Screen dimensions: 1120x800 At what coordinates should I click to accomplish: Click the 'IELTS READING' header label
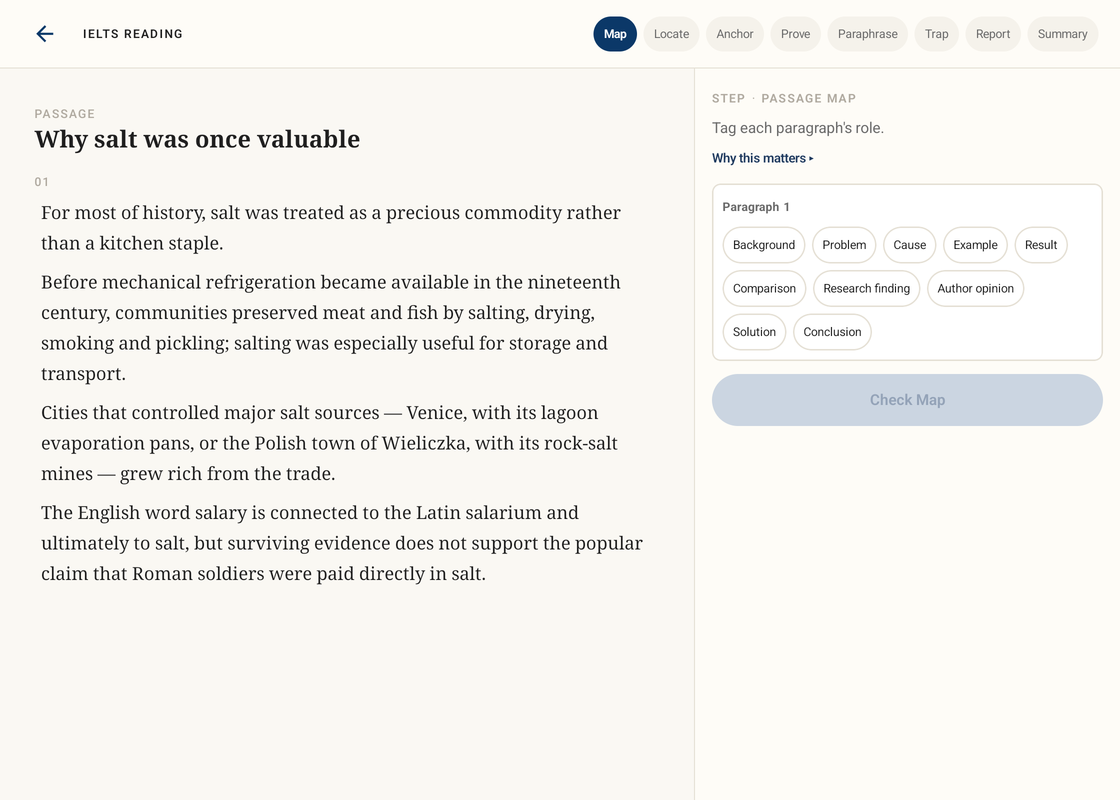click(133, 34)
